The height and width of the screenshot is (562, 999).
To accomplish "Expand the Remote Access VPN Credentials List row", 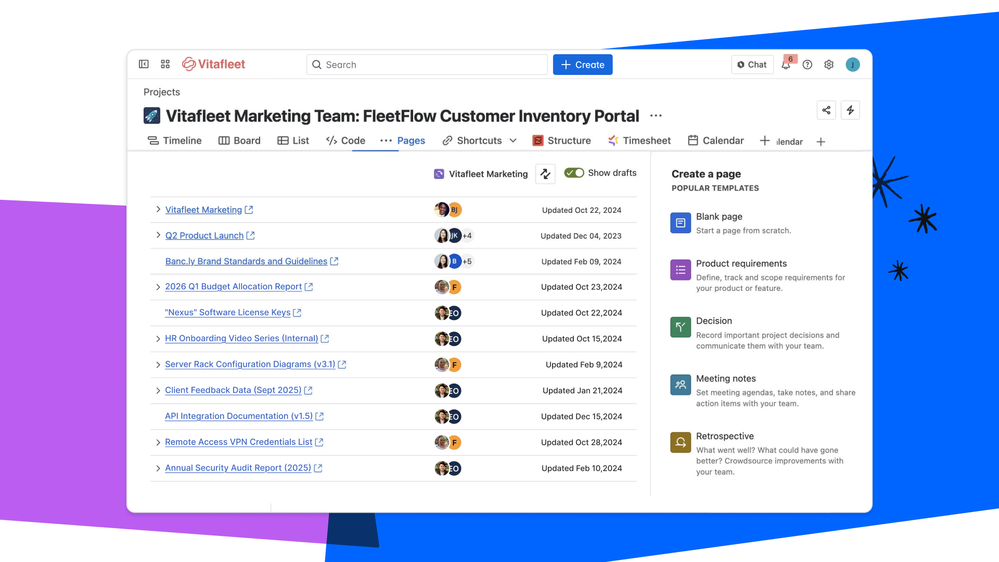I will [x=158, y=442].
